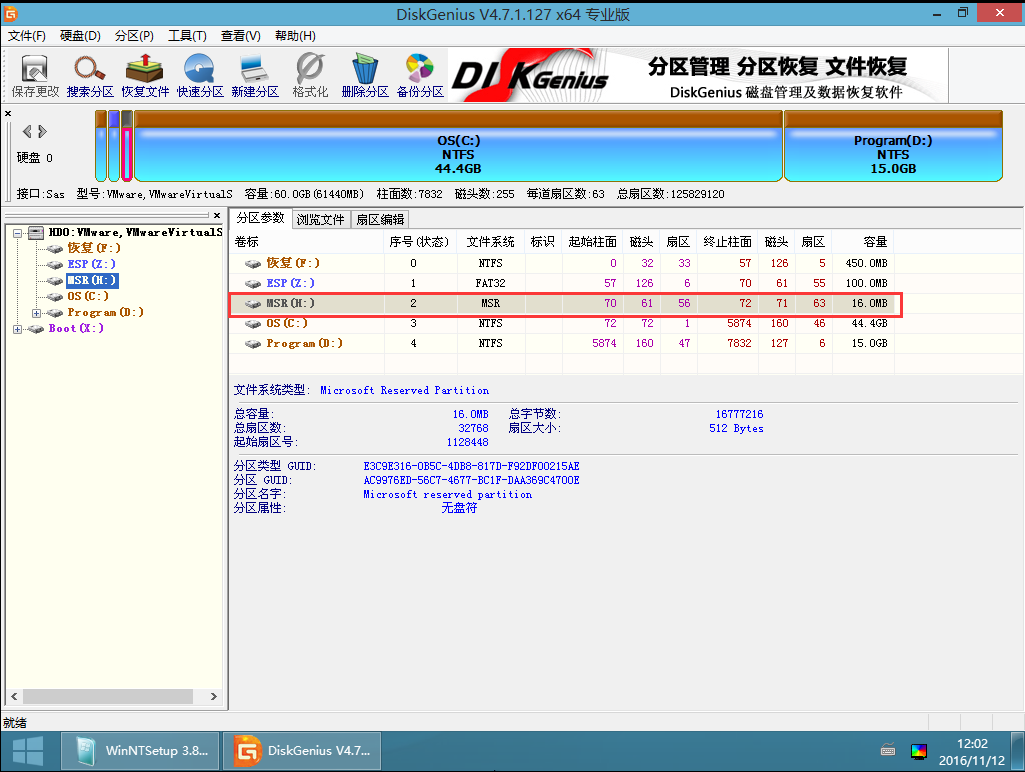Go to previous disk with left arrow
Image resolution: width=1025 pixels, height=772 pixels.
click(27, 131)
